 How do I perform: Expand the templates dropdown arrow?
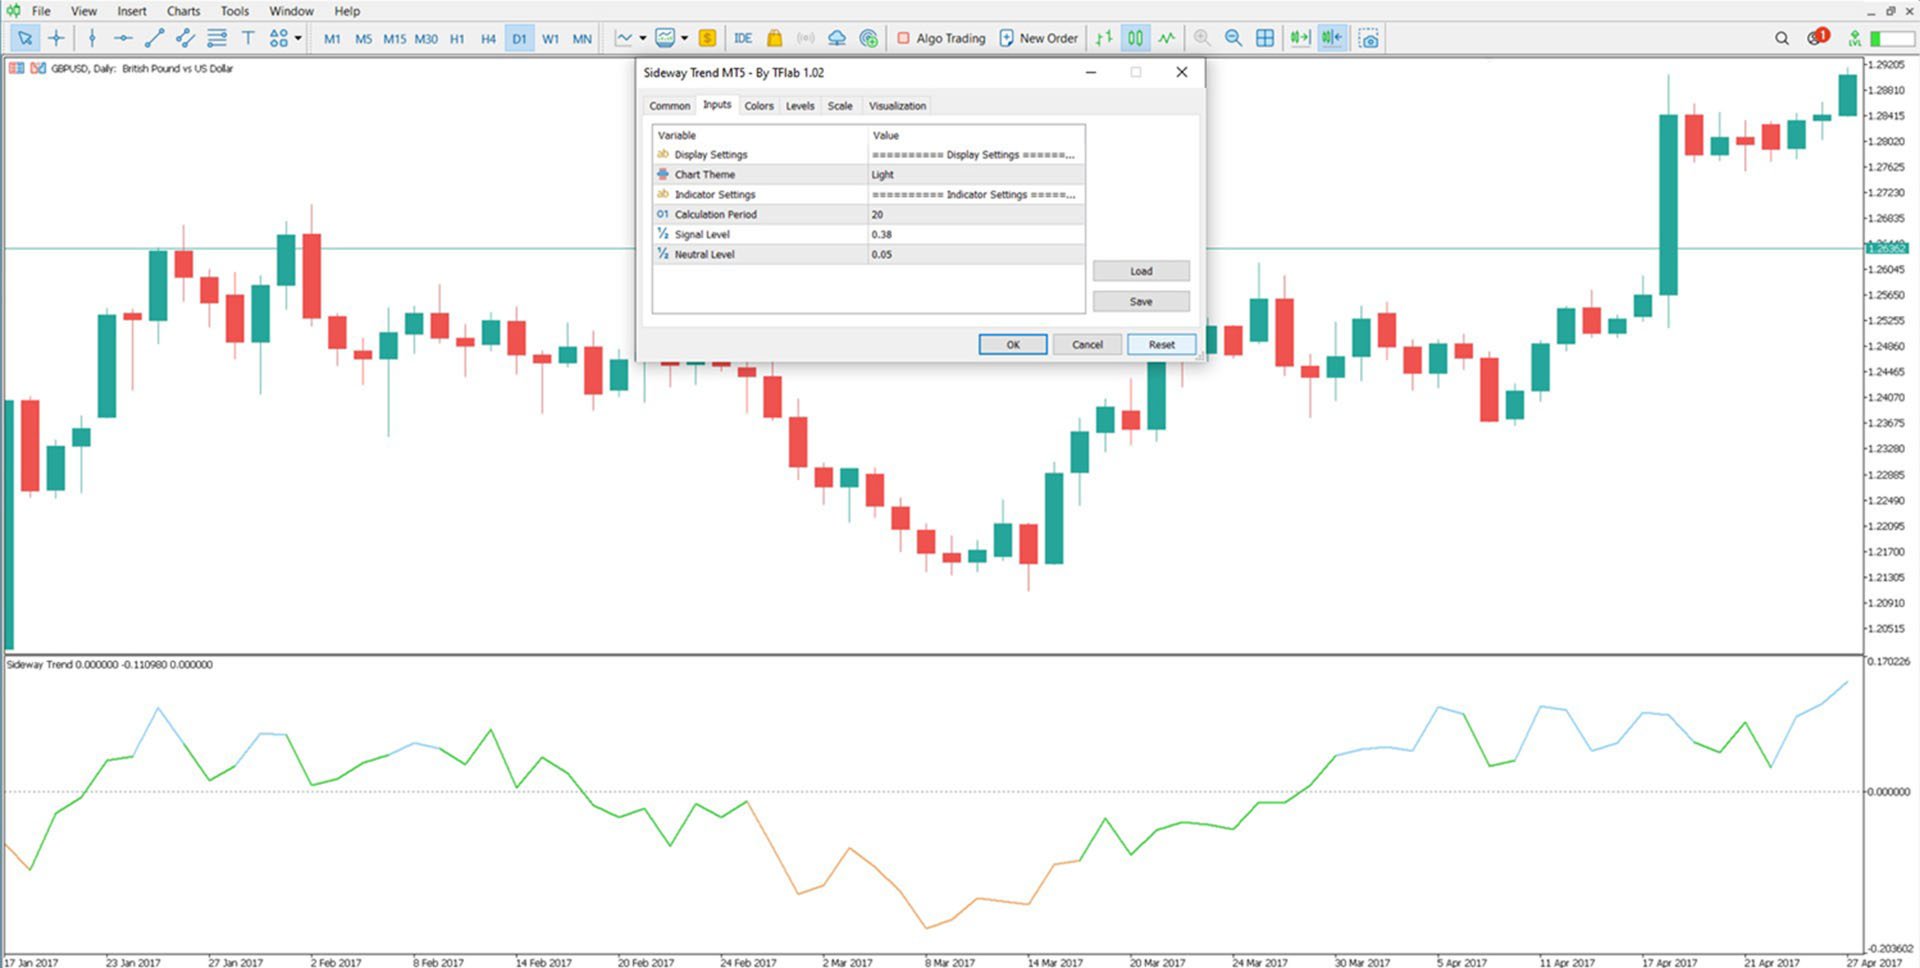[684, 38]
